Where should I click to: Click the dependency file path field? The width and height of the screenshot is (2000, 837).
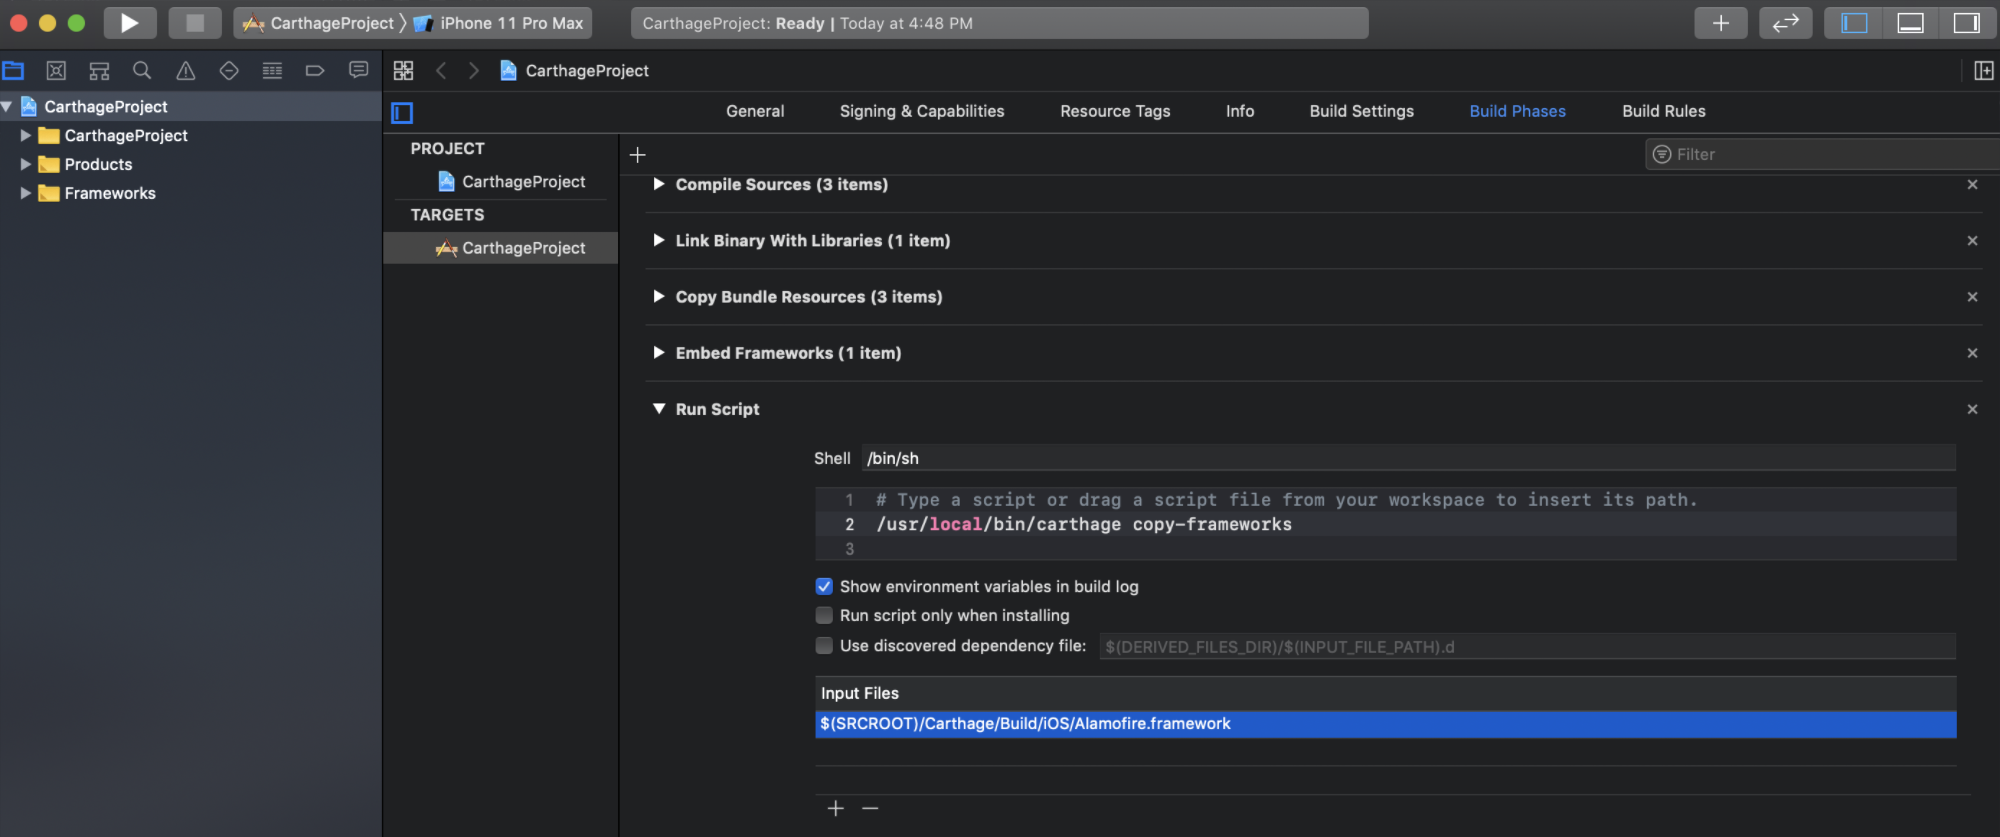[x=1527, y=646]
